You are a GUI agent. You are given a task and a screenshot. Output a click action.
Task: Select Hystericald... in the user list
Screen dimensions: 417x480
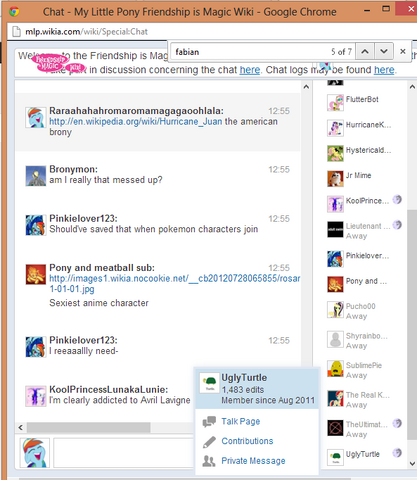[x=363, y=153]
